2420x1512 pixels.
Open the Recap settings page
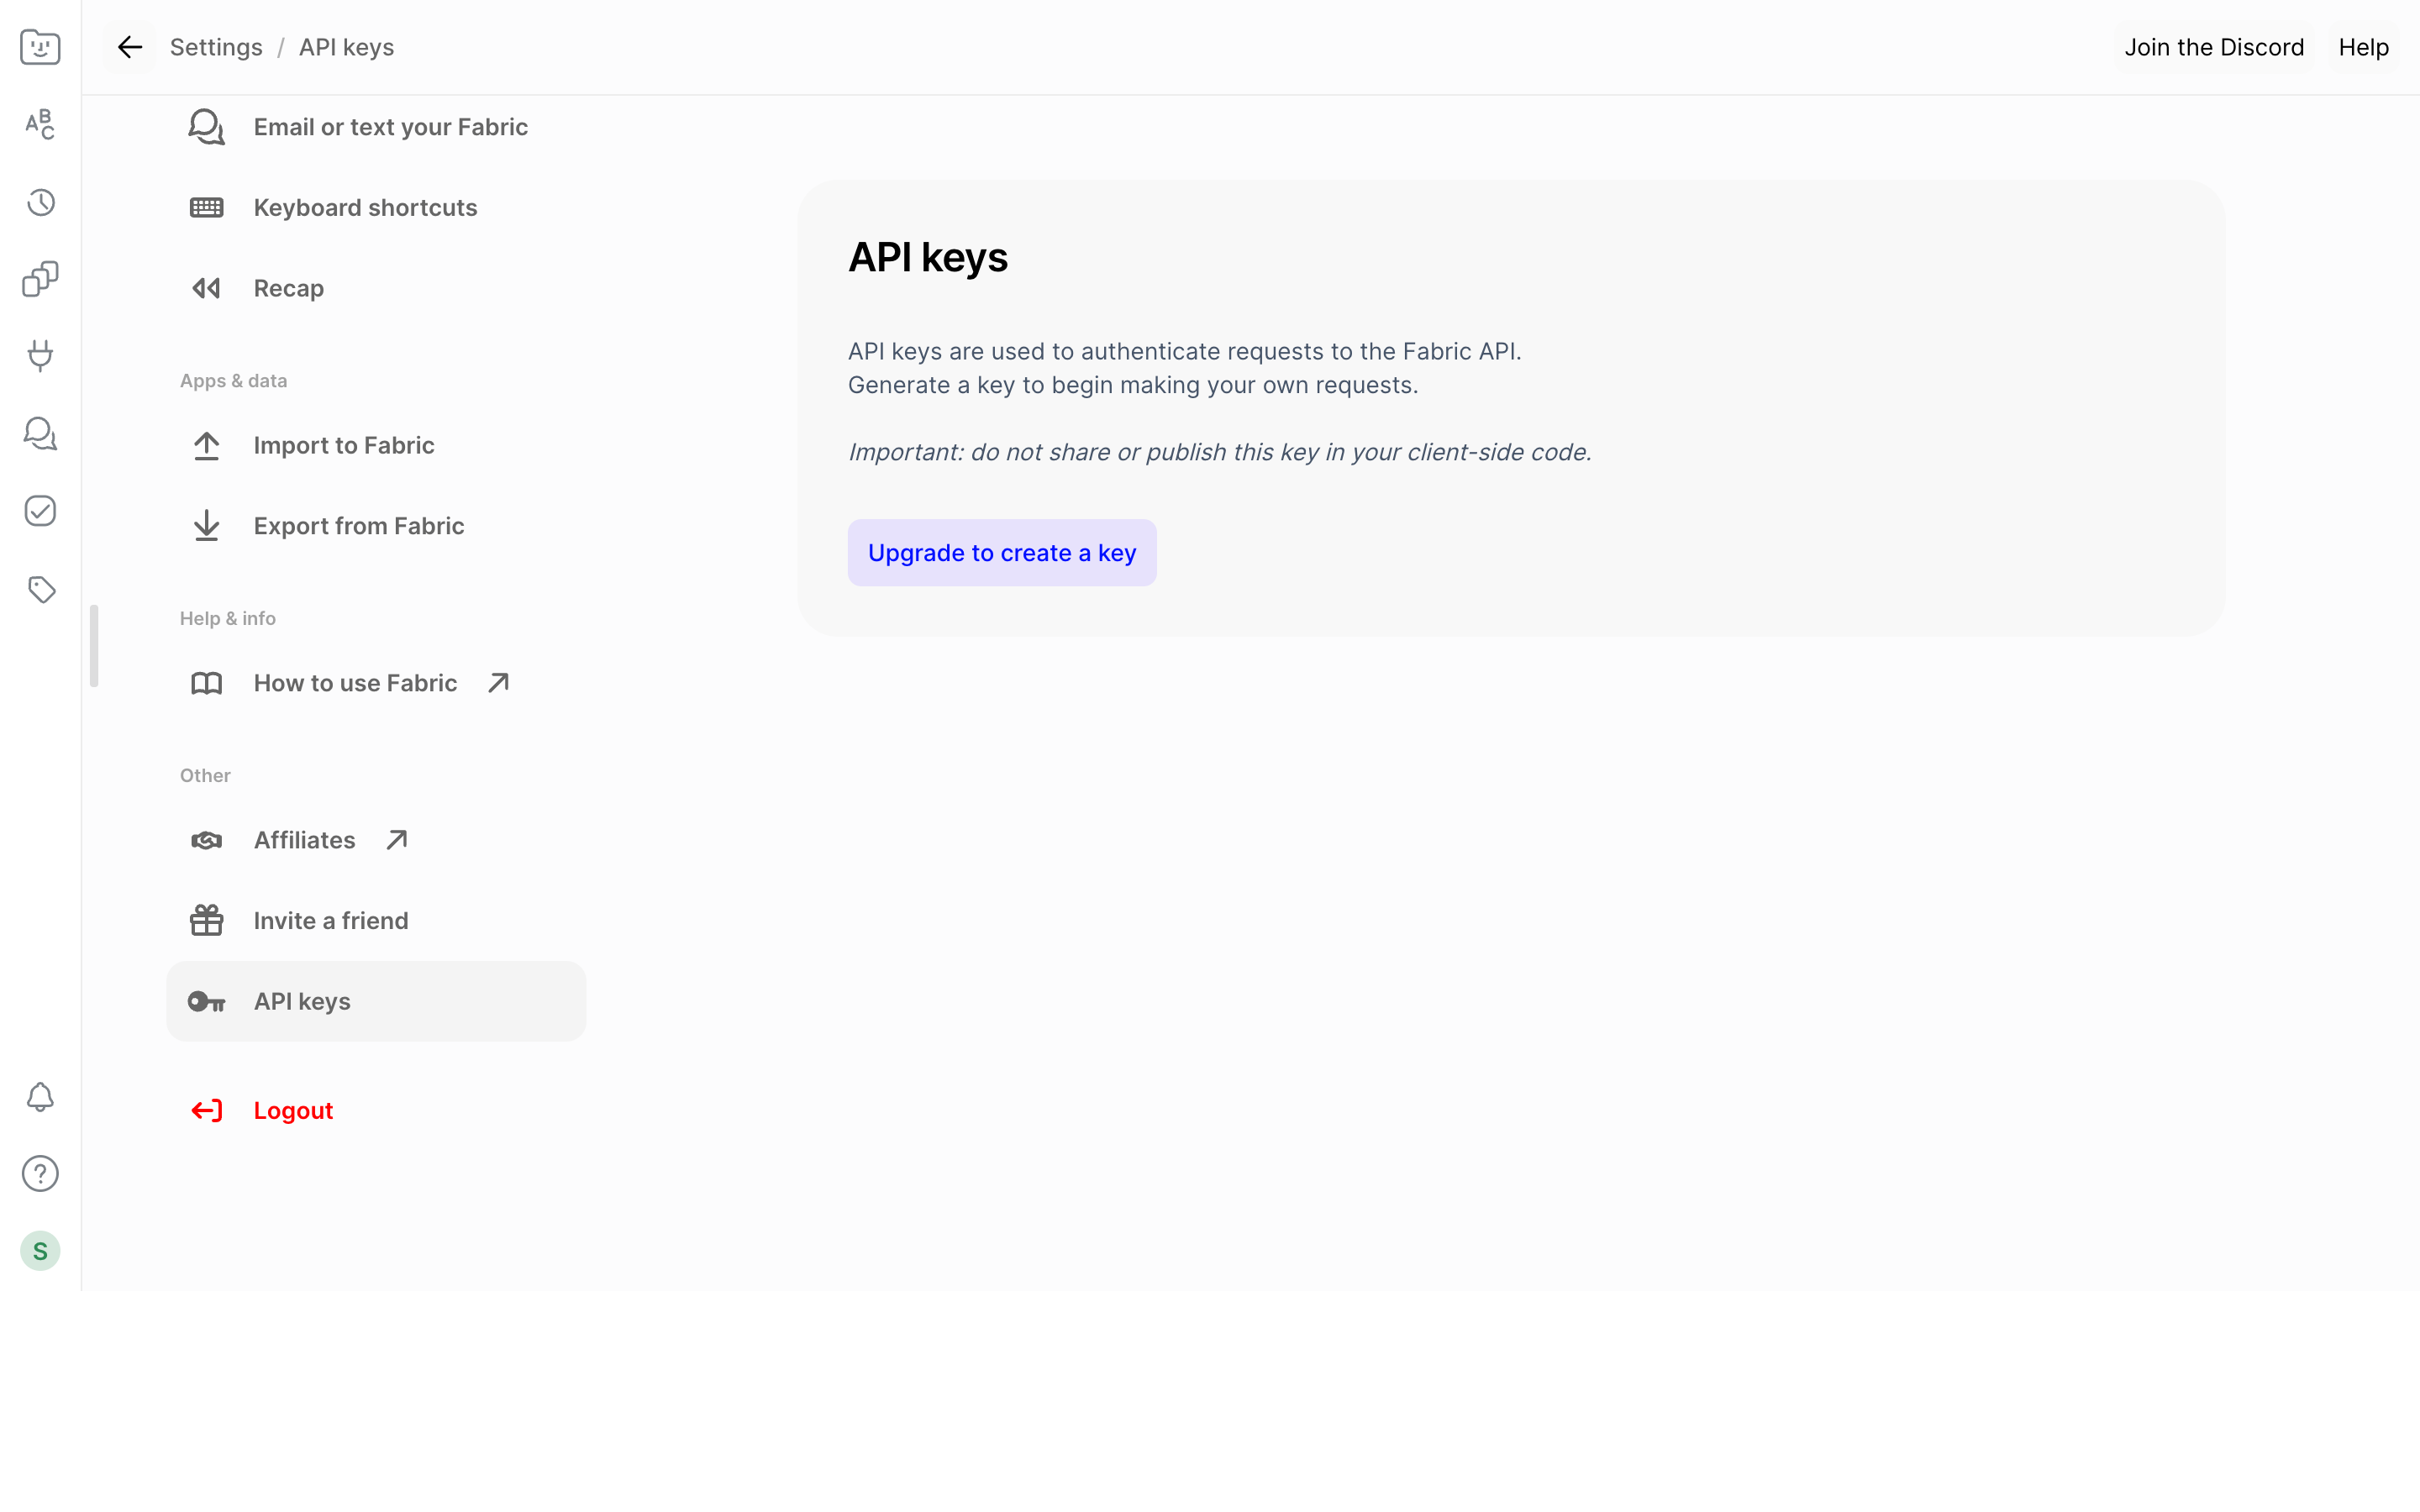click(x=376, y=289)
